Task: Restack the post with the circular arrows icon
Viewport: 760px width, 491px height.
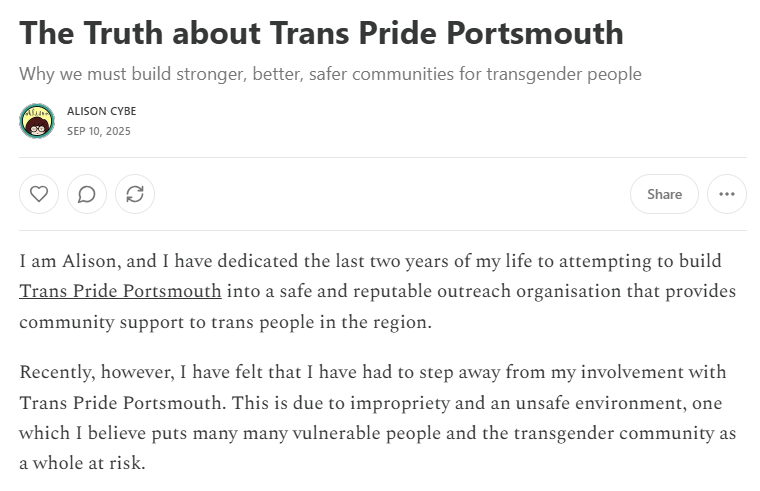Action: [135, 194]
